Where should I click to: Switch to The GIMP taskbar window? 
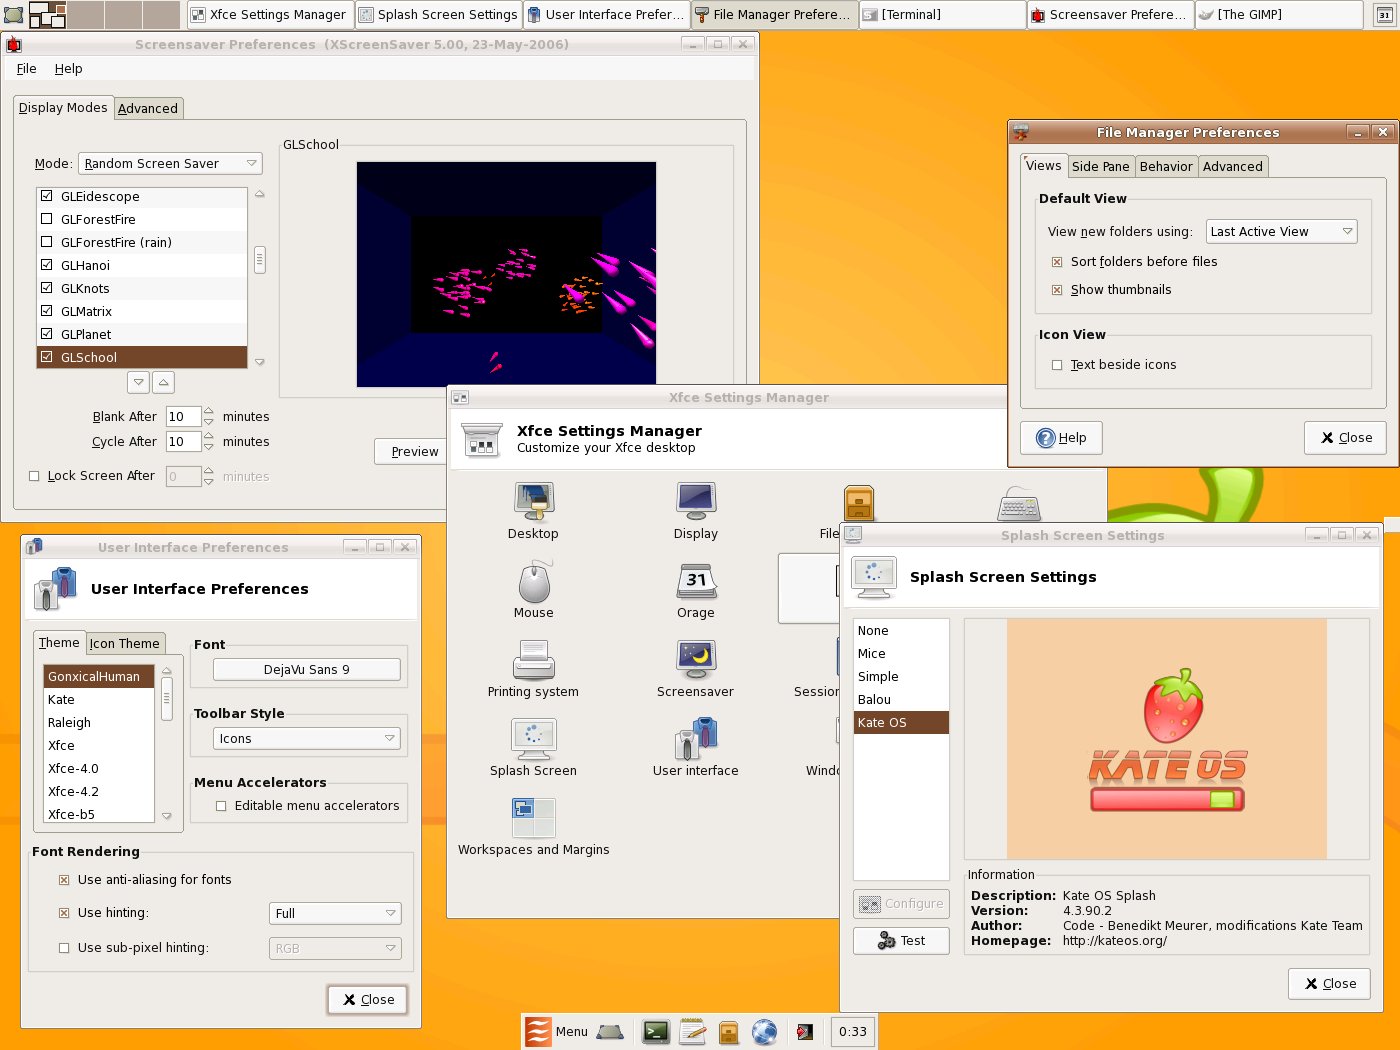(x=1278, y=14)
